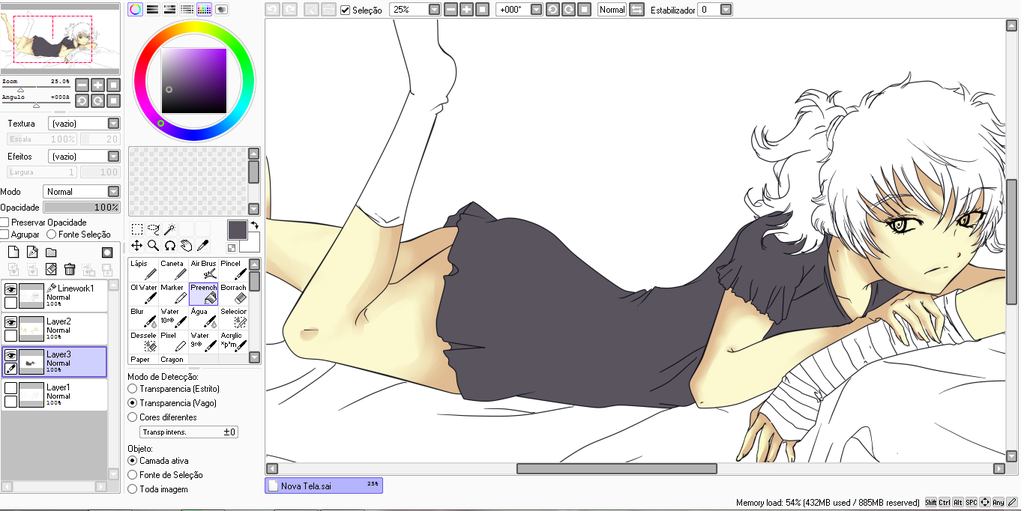Select the Acrylic brush tool

(233, 342)
